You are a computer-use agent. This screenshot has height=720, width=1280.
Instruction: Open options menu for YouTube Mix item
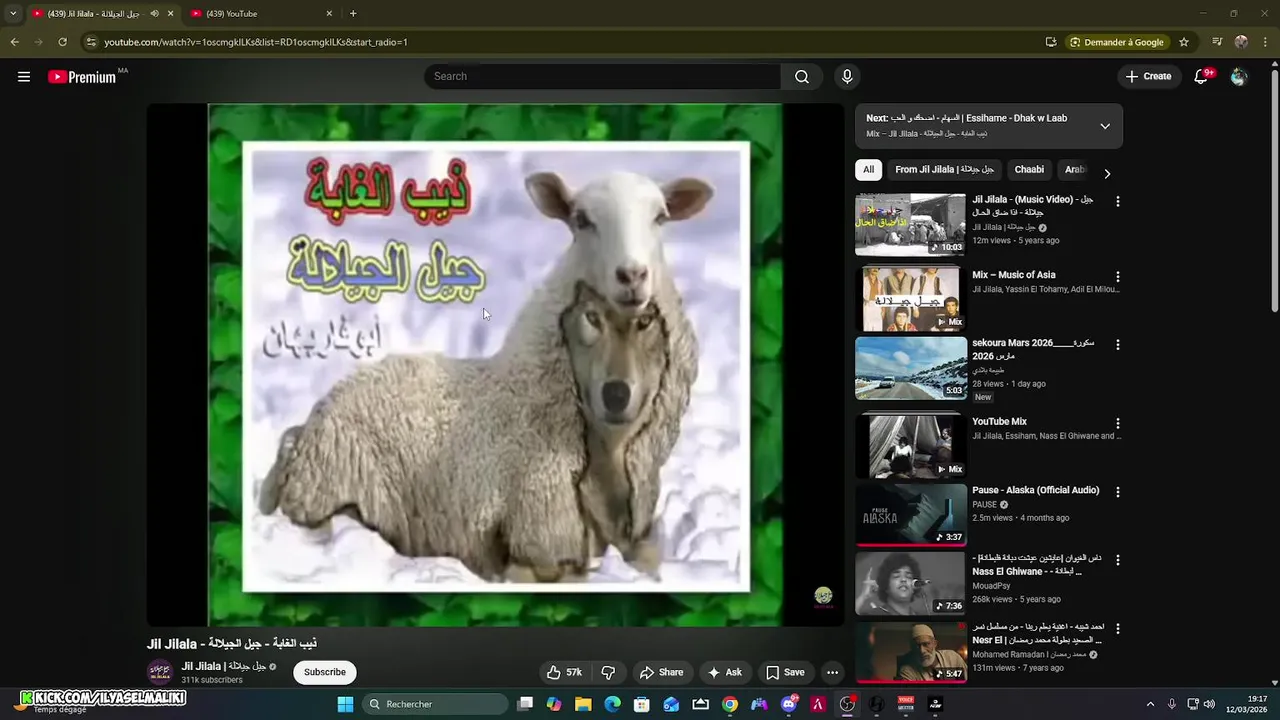(x=1118, y=423)
